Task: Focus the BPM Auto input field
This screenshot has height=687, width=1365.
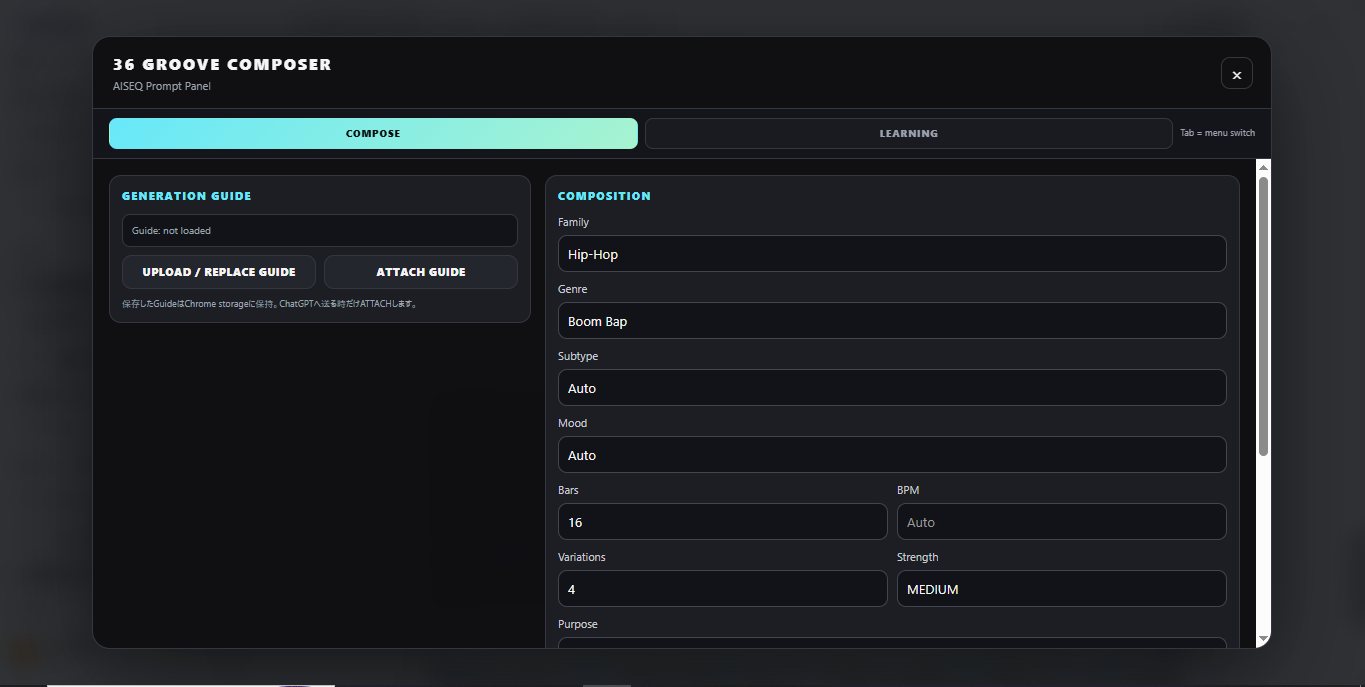Action: tap(1061, 522)
